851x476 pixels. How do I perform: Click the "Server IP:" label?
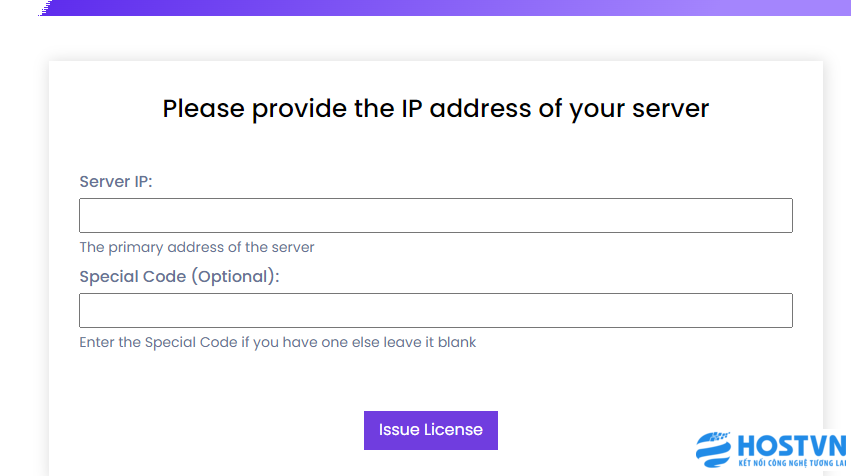click(x=116, y=181)
